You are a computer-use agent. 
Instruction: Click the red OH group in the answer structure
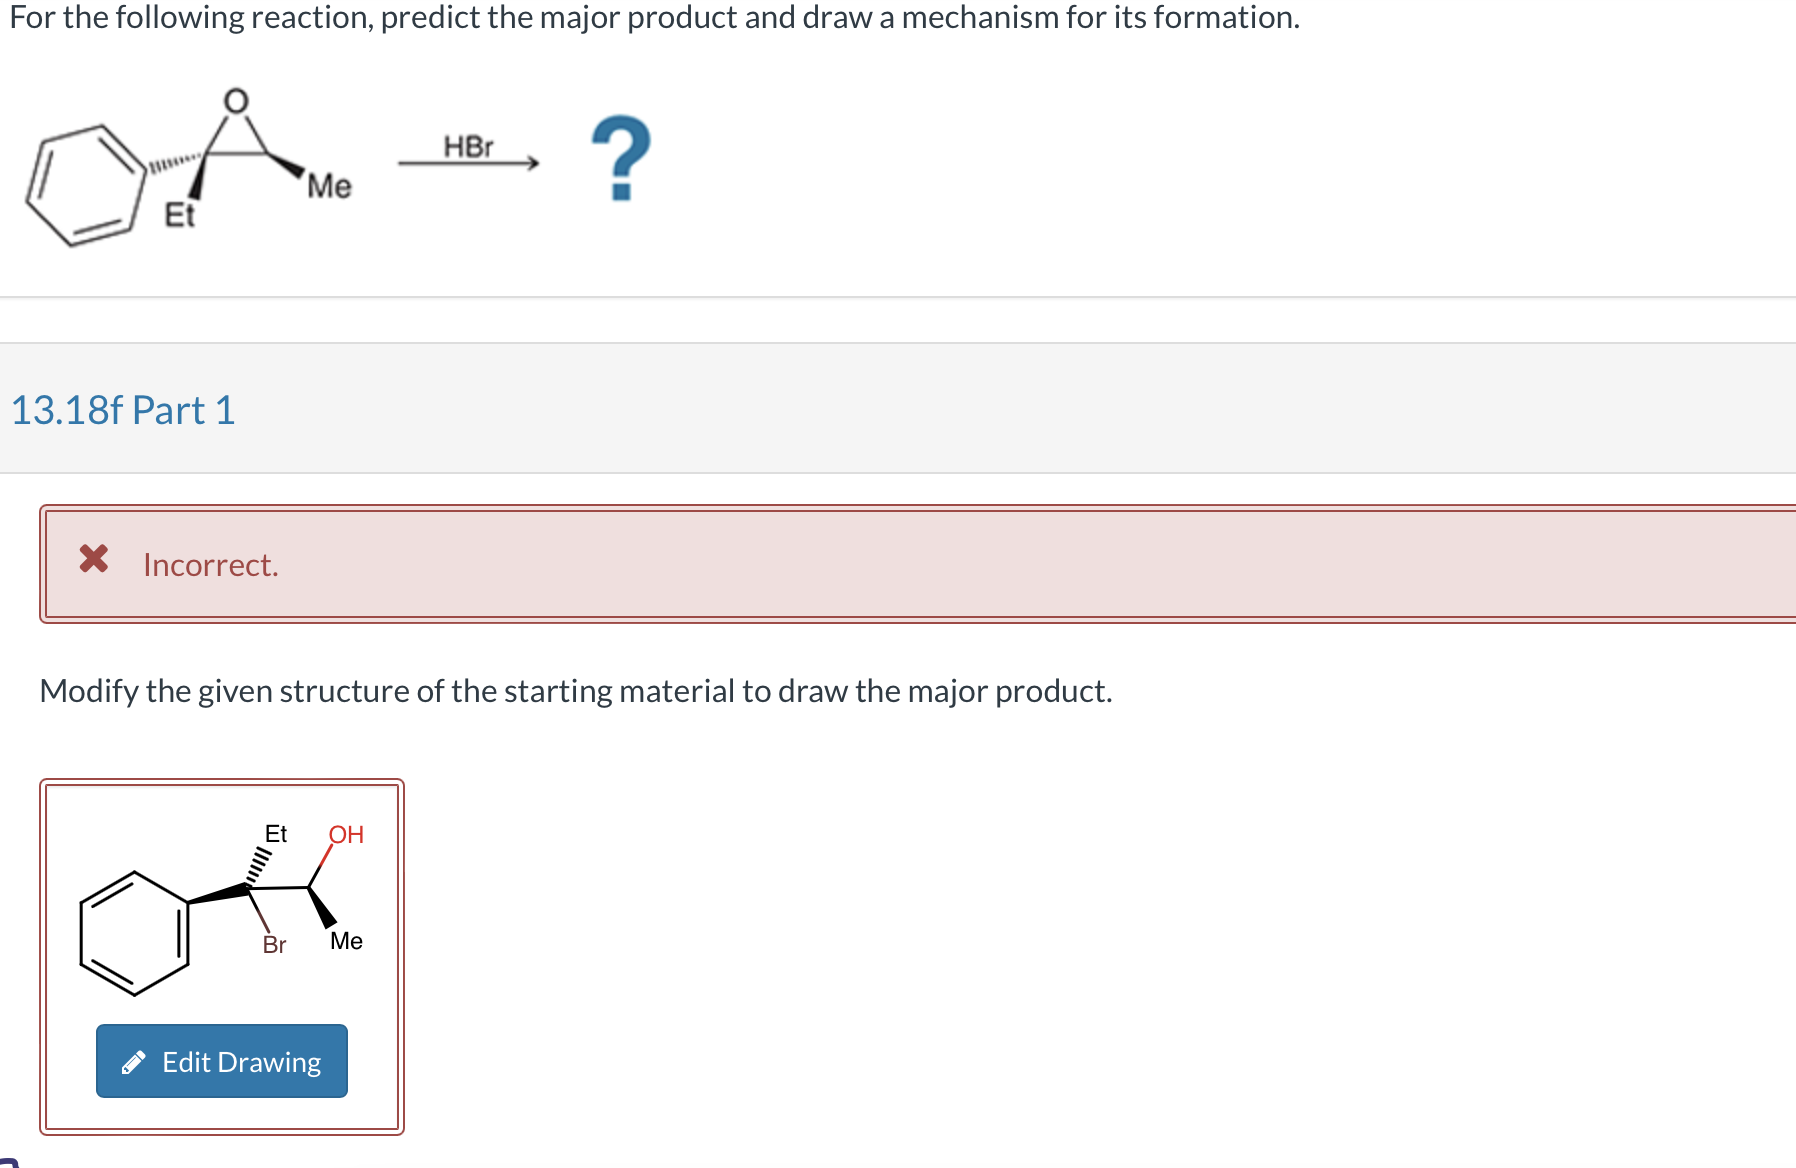pos(345,836)
